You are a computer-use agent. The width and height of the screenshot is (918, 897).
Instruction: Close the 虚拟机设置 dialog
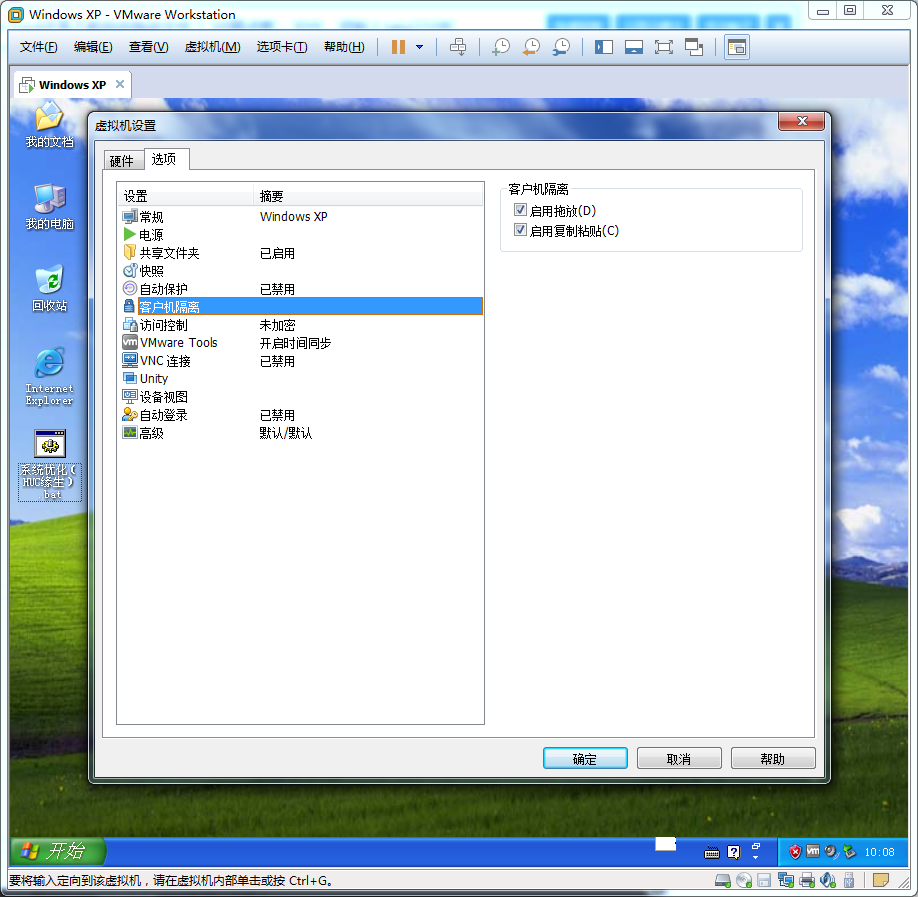click(x=801, y=121)
